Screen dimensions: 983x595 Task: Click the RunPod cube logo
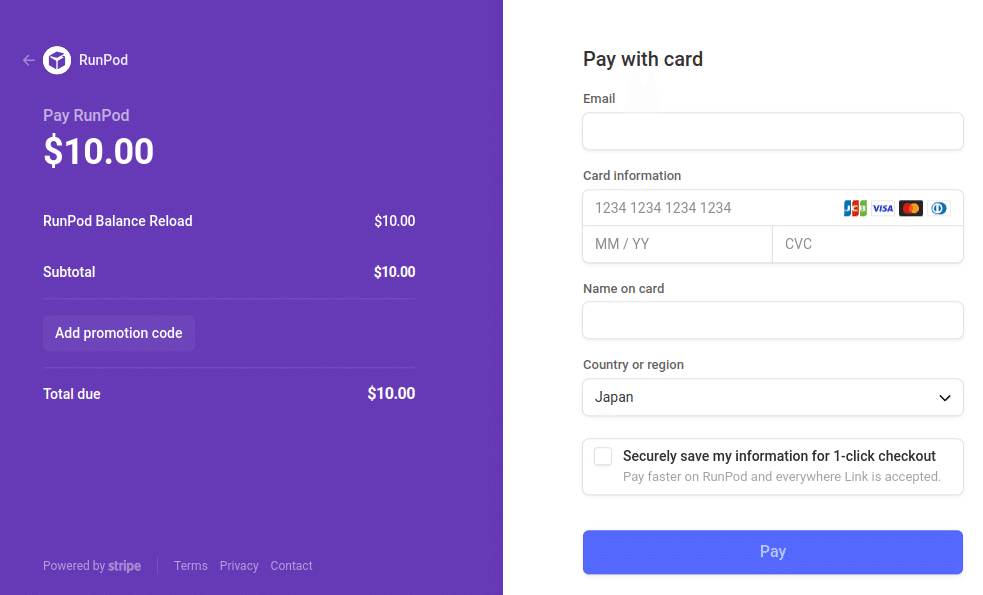tap(57, 60)
